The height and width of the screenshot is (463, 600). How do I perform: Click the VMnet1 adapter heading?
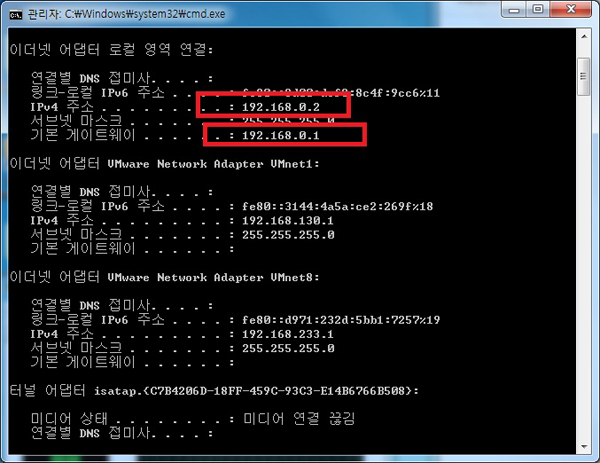165,164
